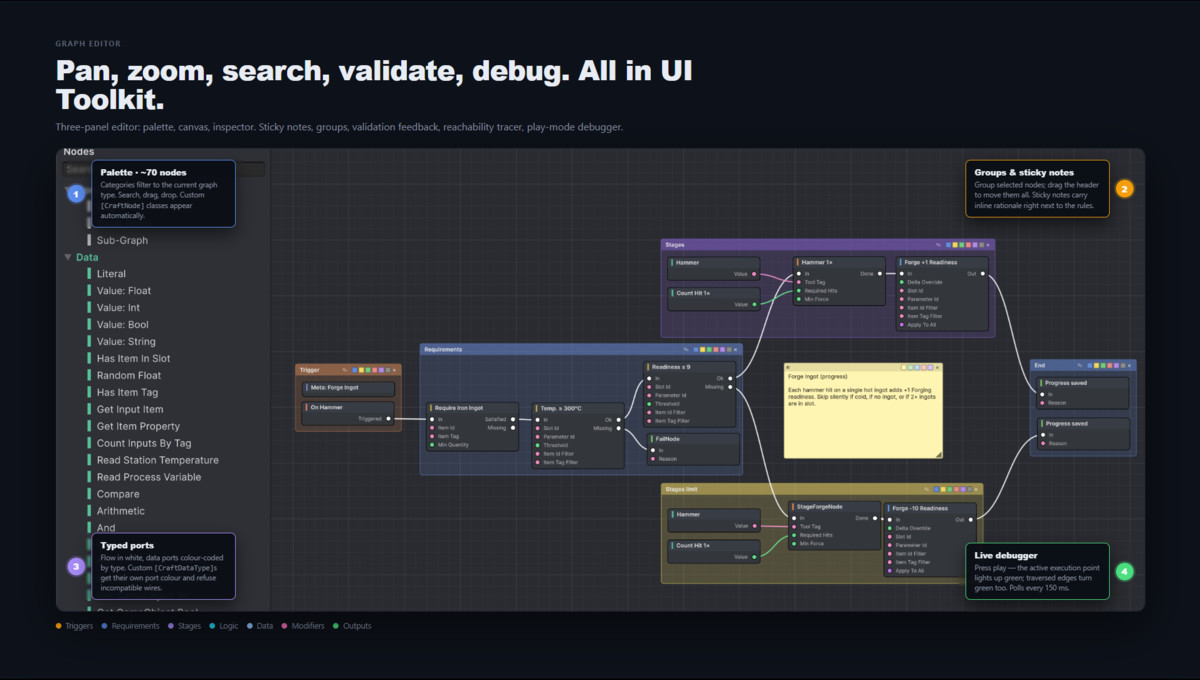Rename the Stages group via pencil icon
The width and height of the screenshot is (1200, 680).
tap(938, 245)
